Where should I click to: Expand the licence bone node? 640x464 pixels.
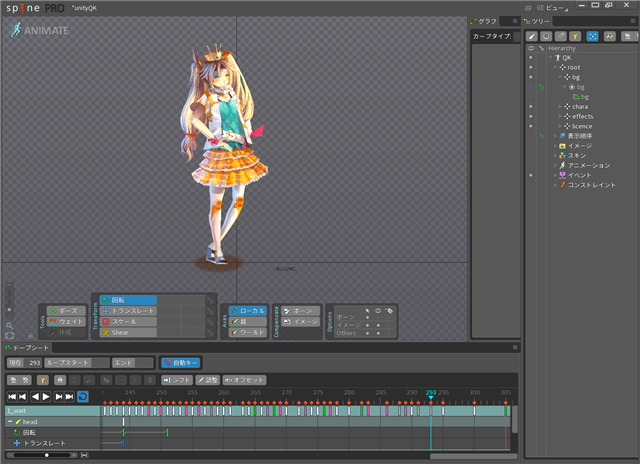point(560,126)
